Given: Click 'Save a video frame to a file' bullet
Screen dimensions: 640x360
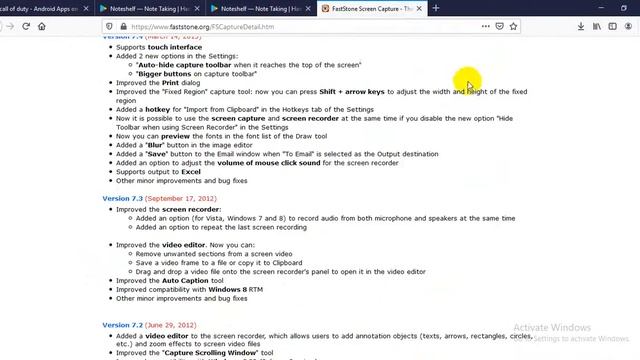Looking at the screenshot, I should pos(219,263).
